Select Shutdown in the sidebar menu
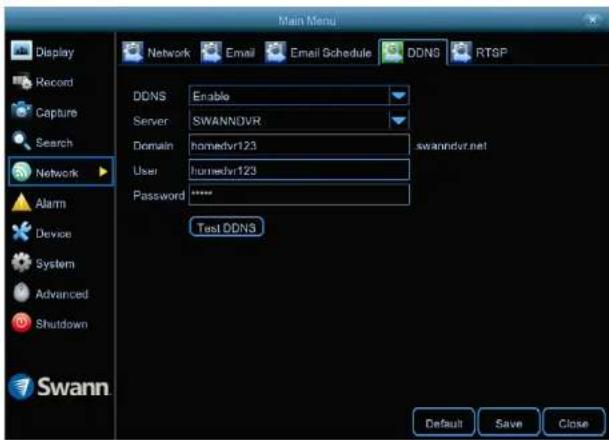This screenshot has height=440, width=609. coord(61,324)
